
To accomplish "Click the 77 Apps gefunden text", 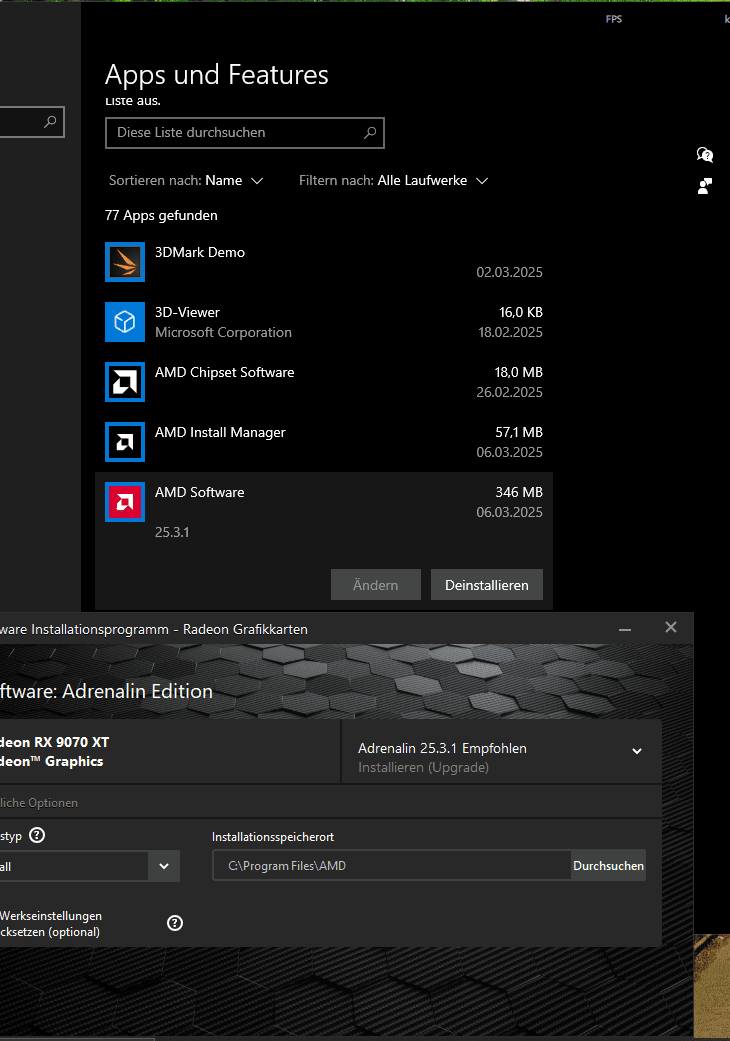I will [161, 216].
